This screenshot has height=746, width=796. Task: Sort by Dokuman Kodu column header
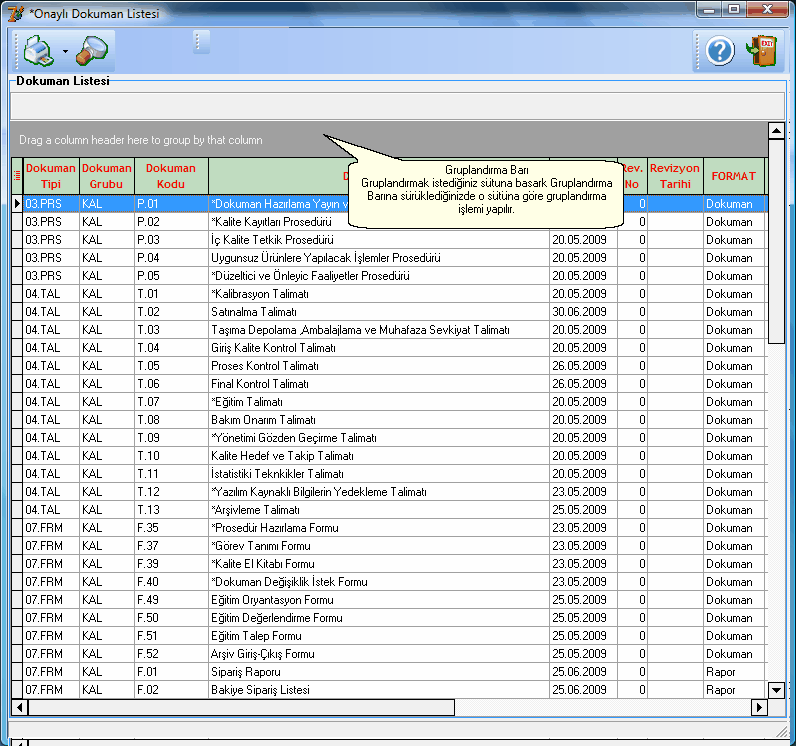[171, 176]
